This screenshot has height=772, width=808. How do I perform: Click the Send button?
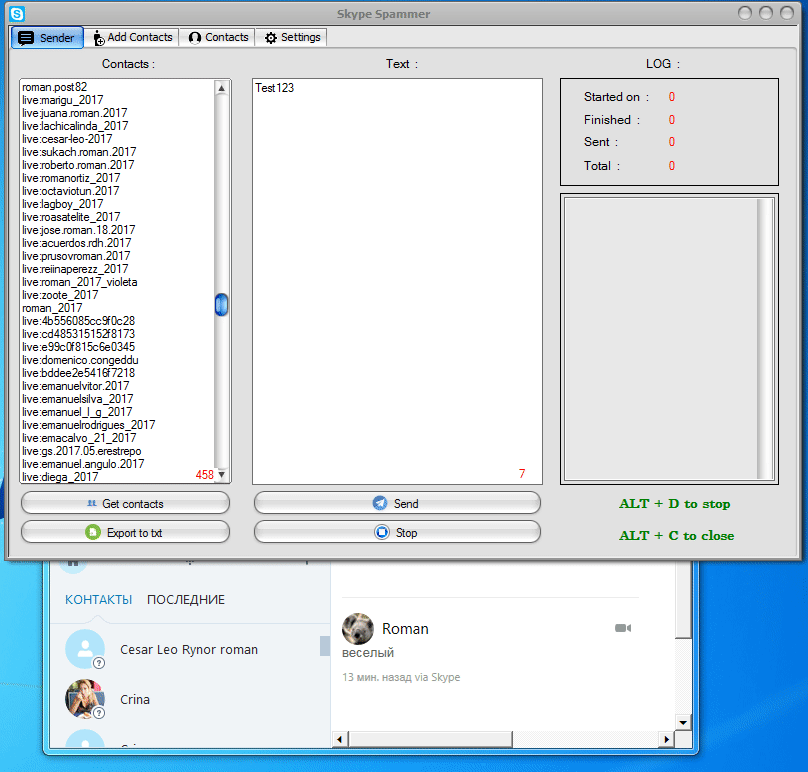point(397,504)
